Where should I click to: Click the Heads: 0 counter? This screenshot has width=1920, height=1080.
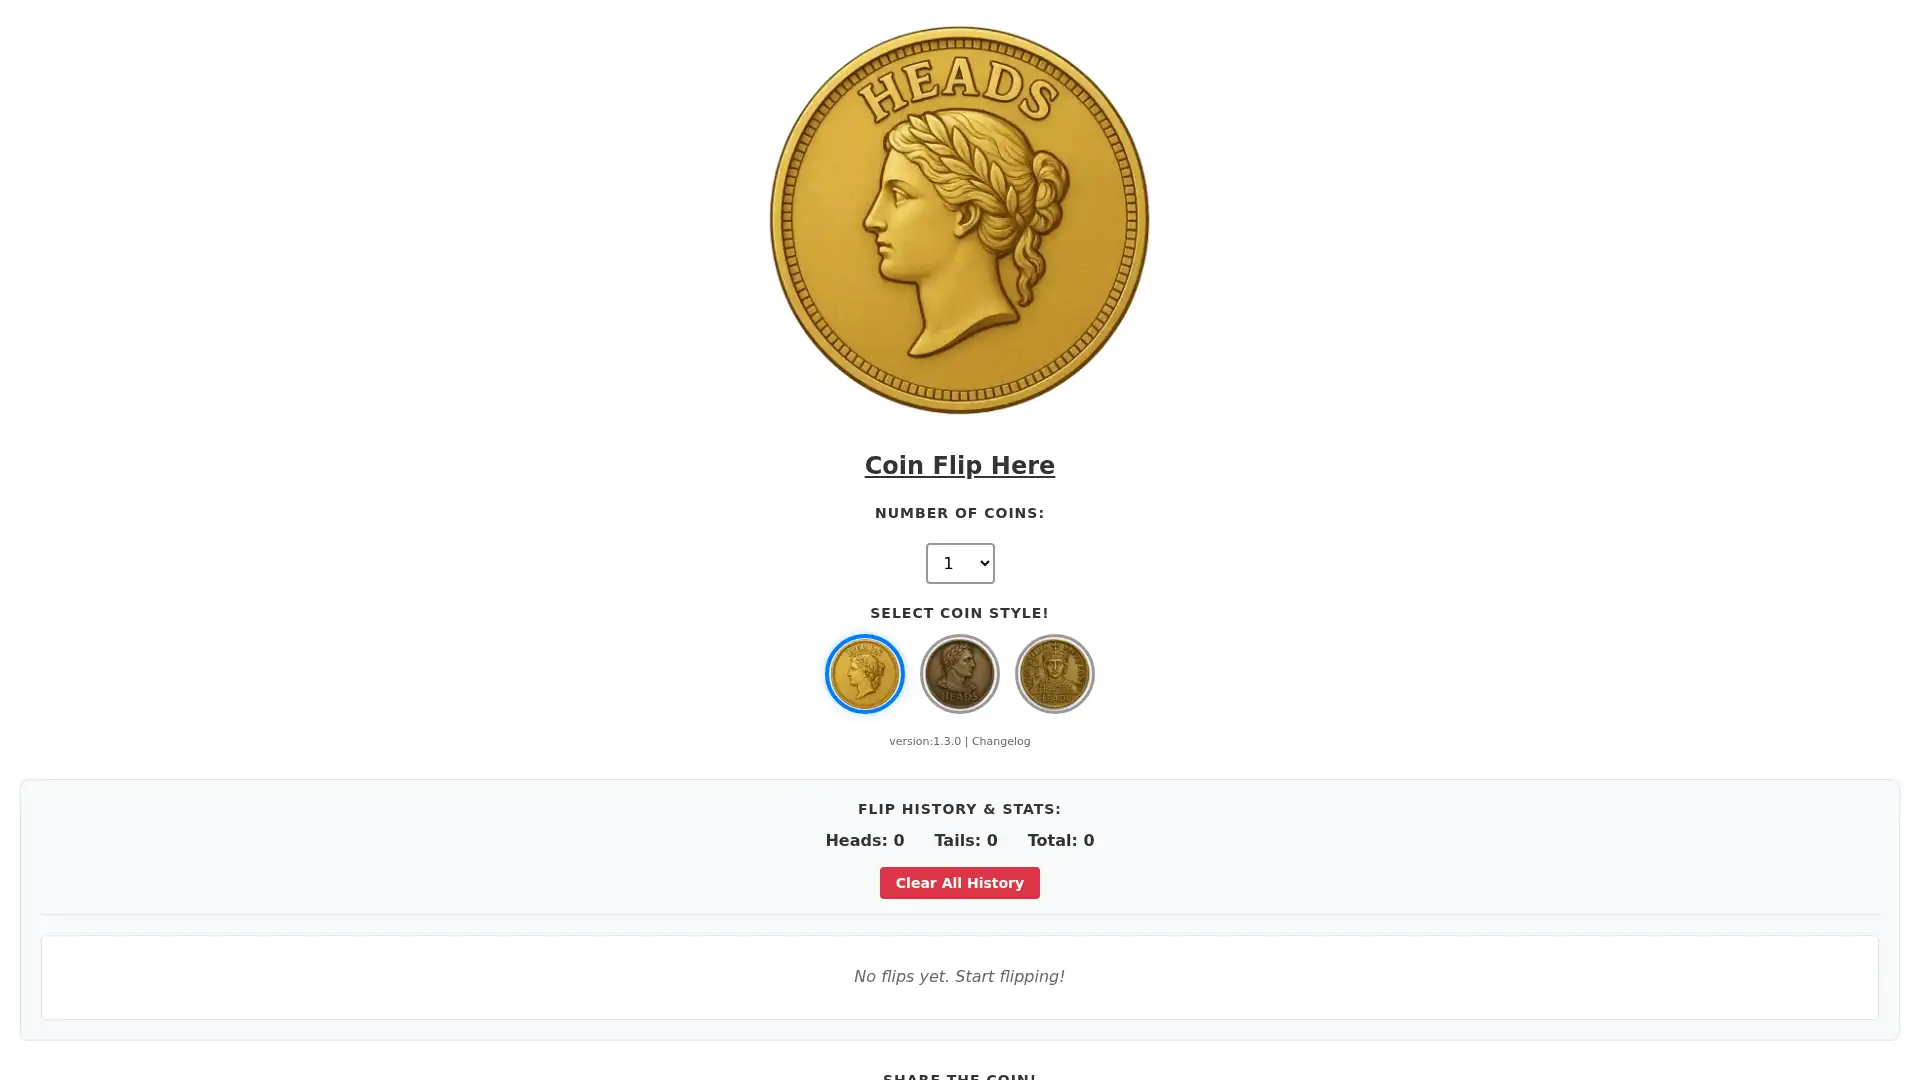(864, 840)
